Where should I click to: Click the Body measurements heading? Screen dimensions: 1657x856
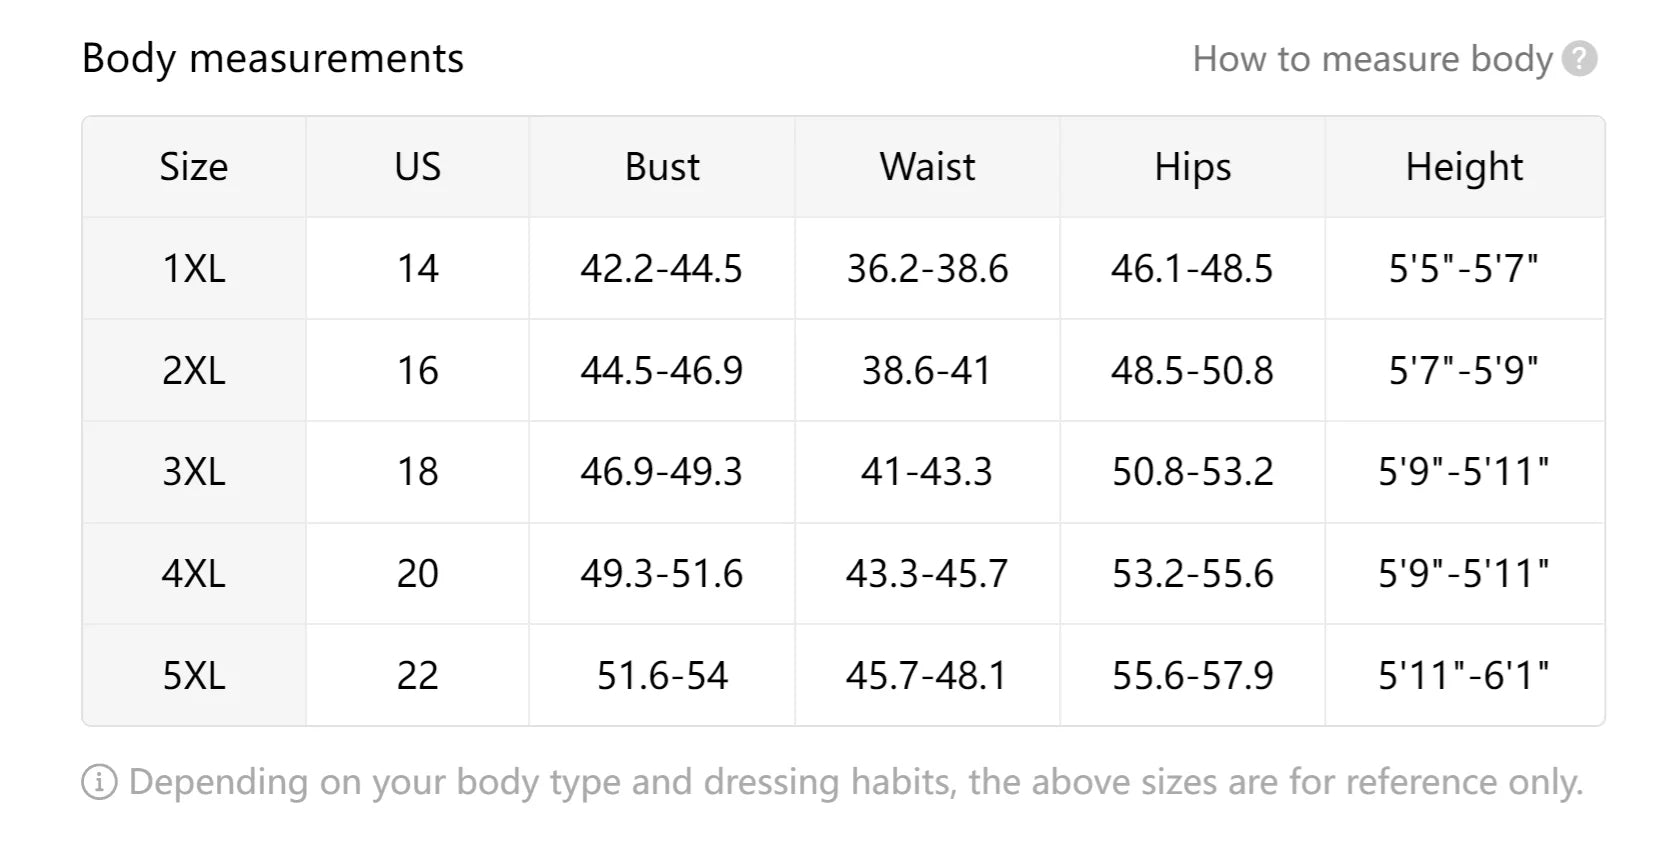[273, 58]
